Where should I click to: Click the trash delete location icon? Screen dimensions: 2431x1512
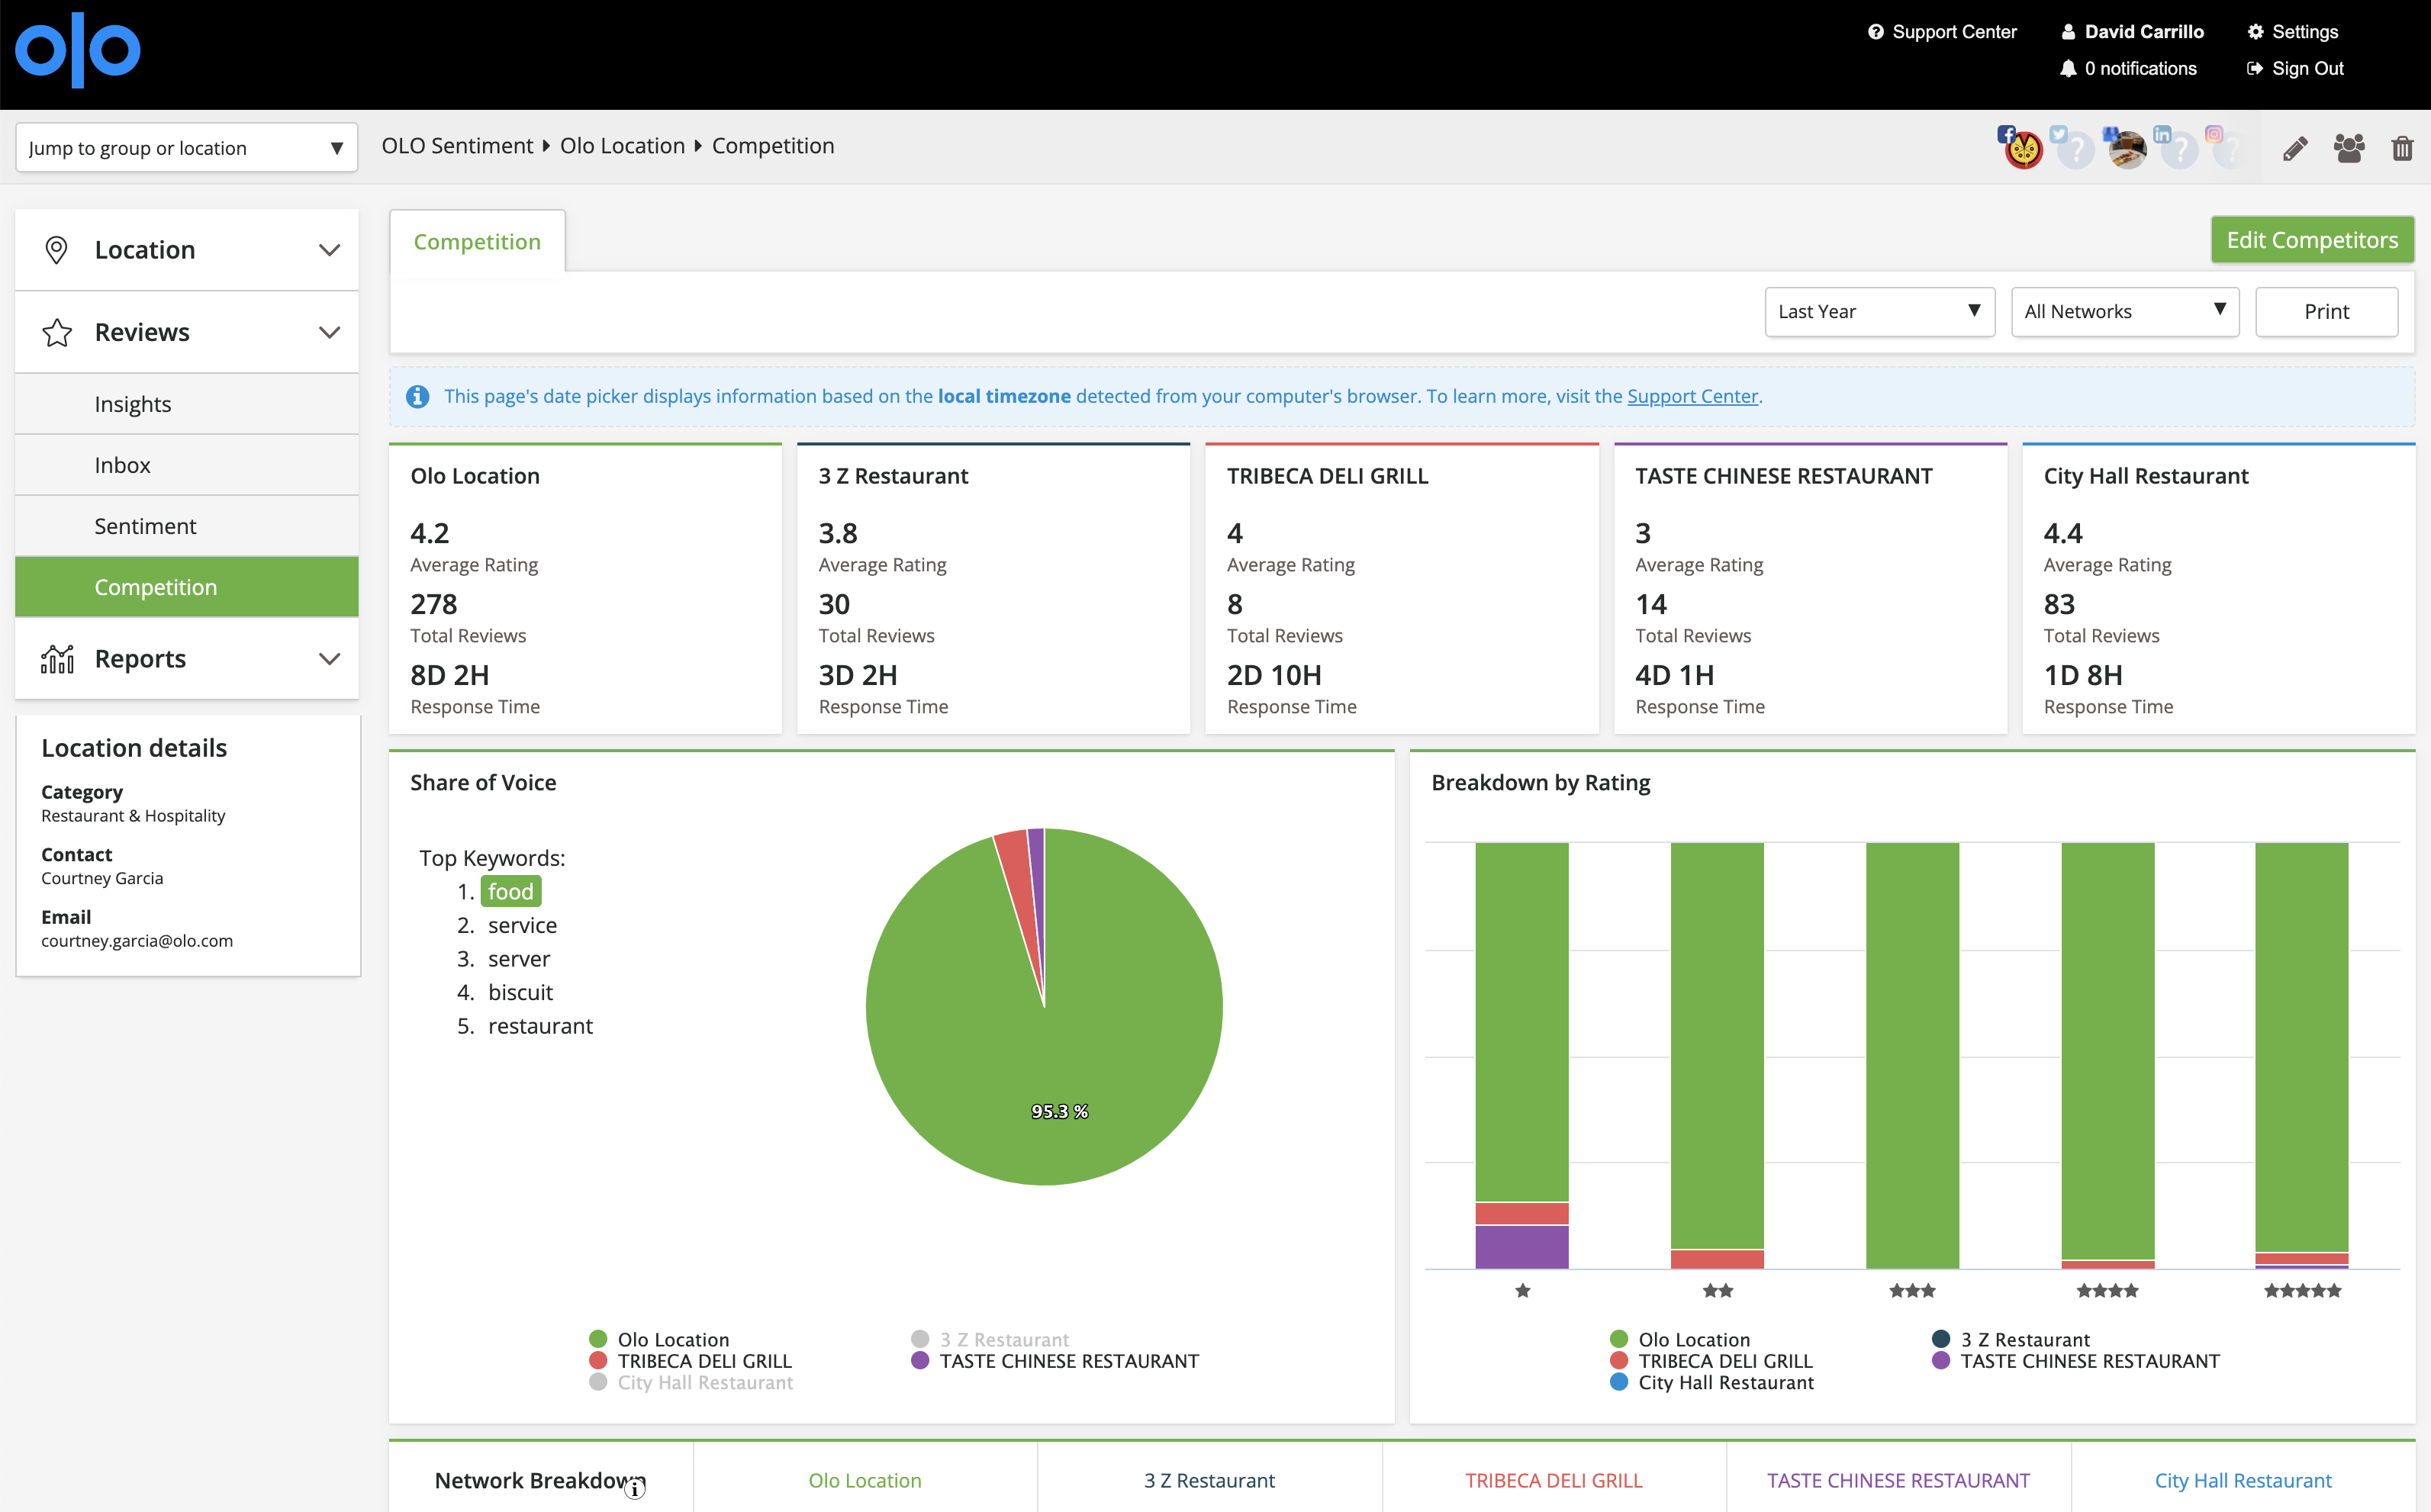(2402, 148)
